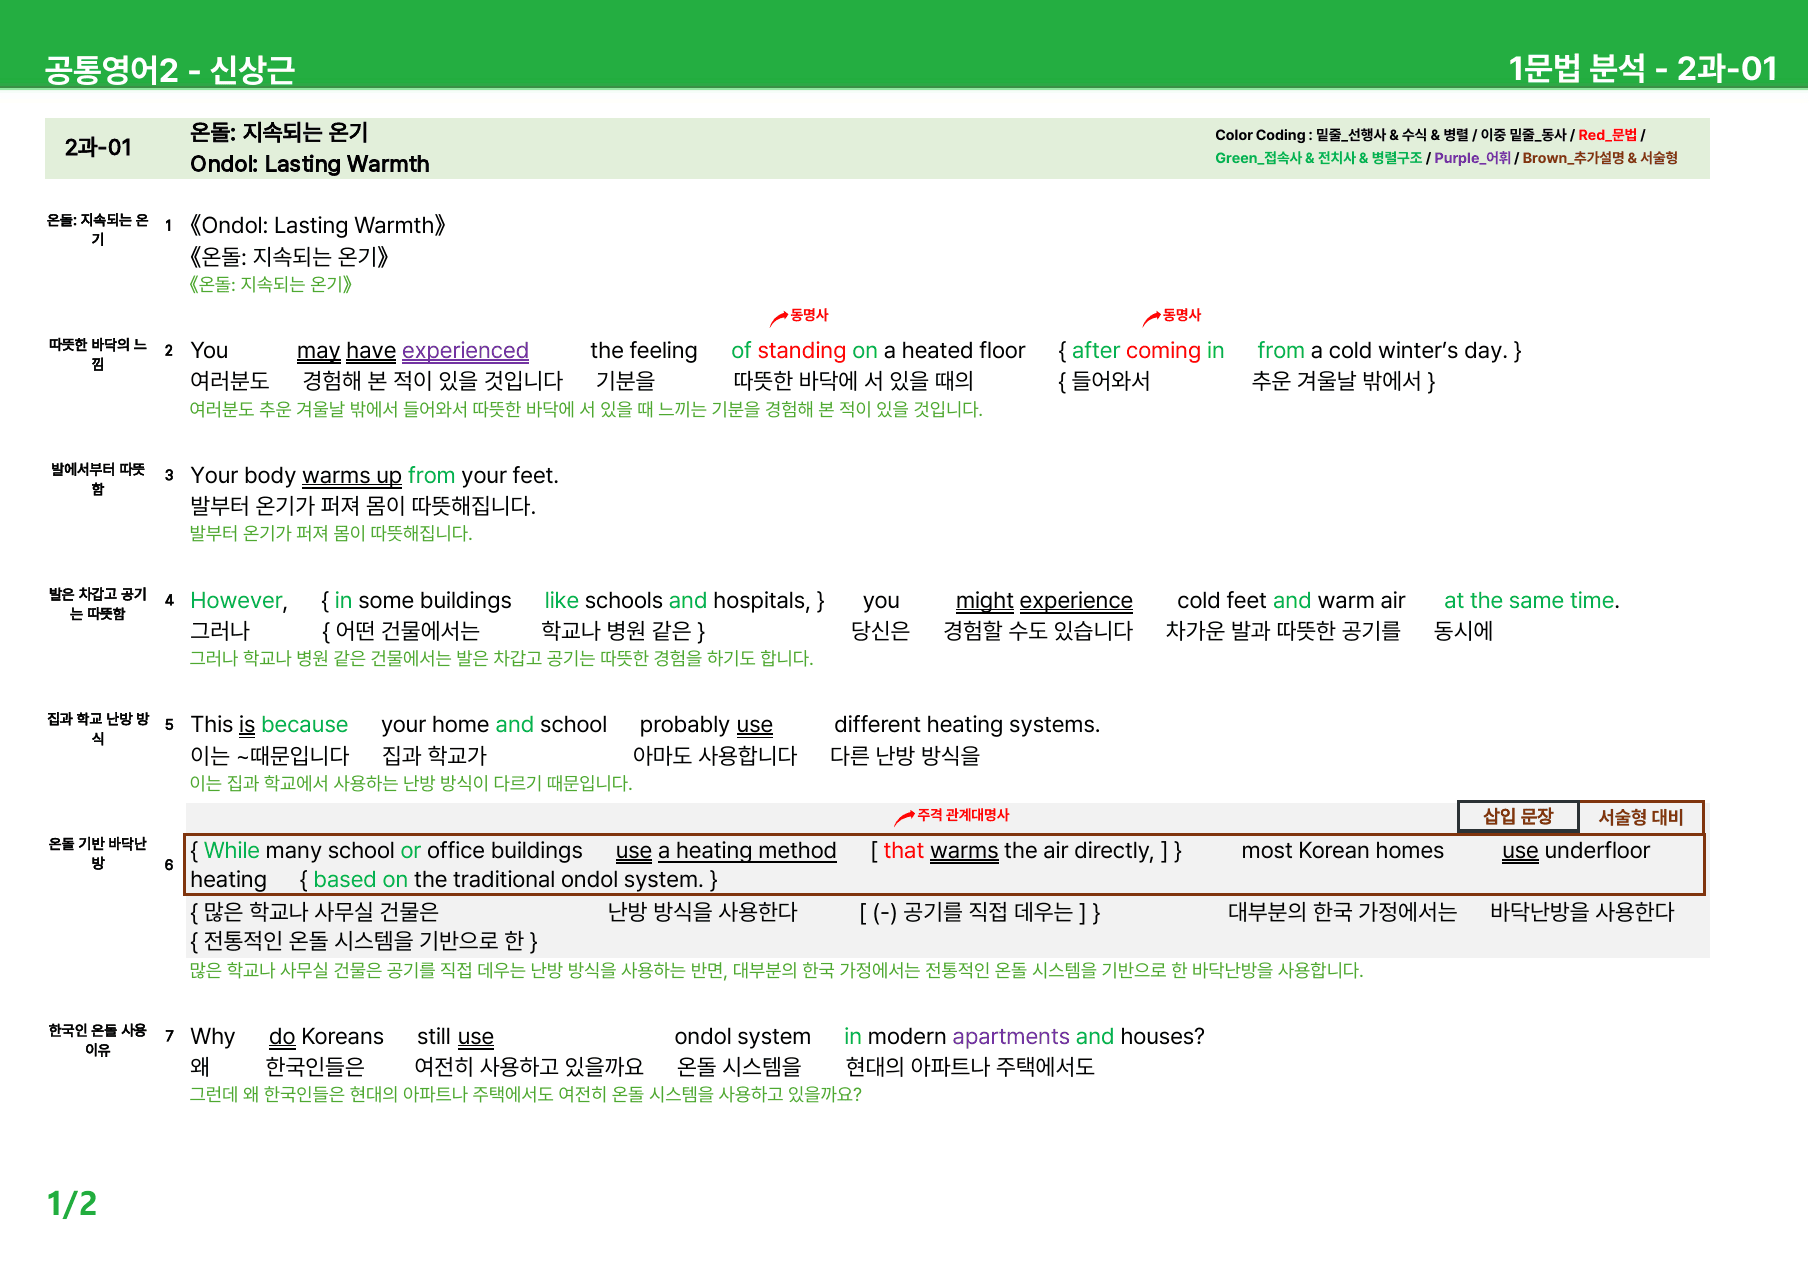Click the header text 1문법 분석 - 2과-01

[1642, 68]
